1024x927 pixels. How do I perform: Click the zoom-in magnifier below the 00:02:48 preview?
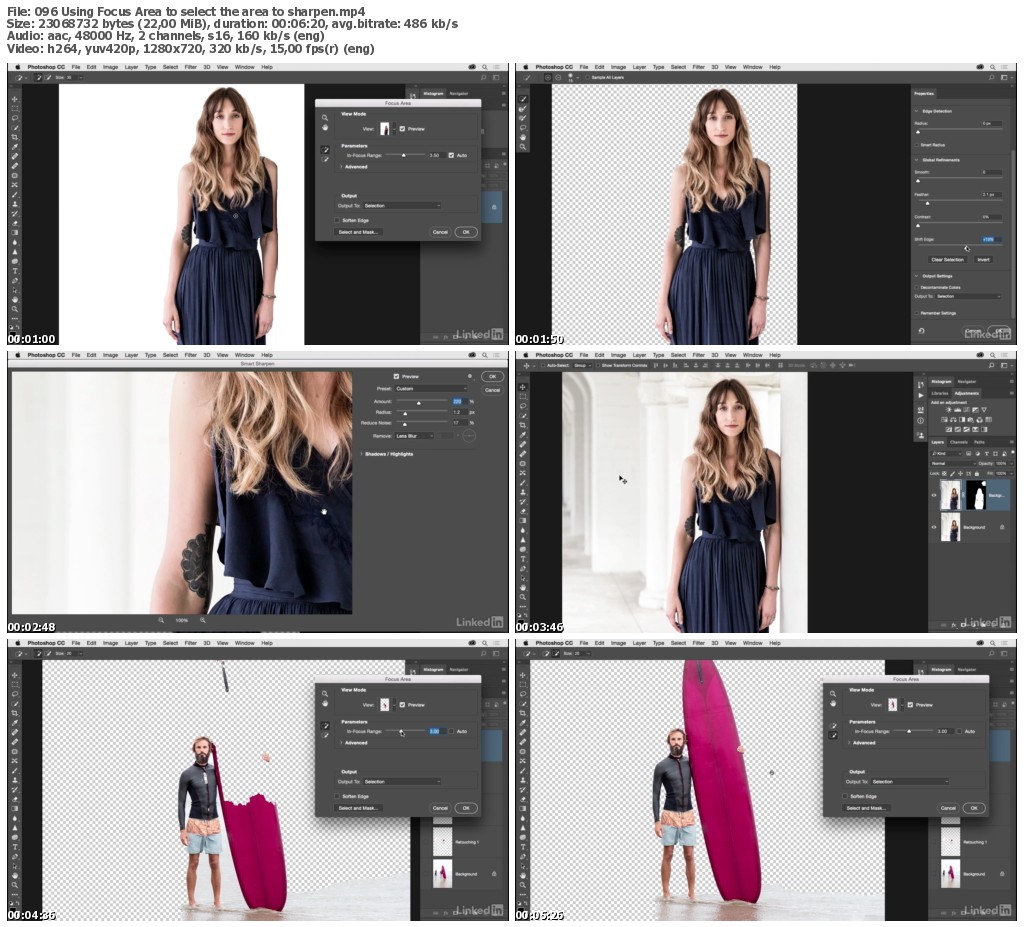(x=202, y=620)
